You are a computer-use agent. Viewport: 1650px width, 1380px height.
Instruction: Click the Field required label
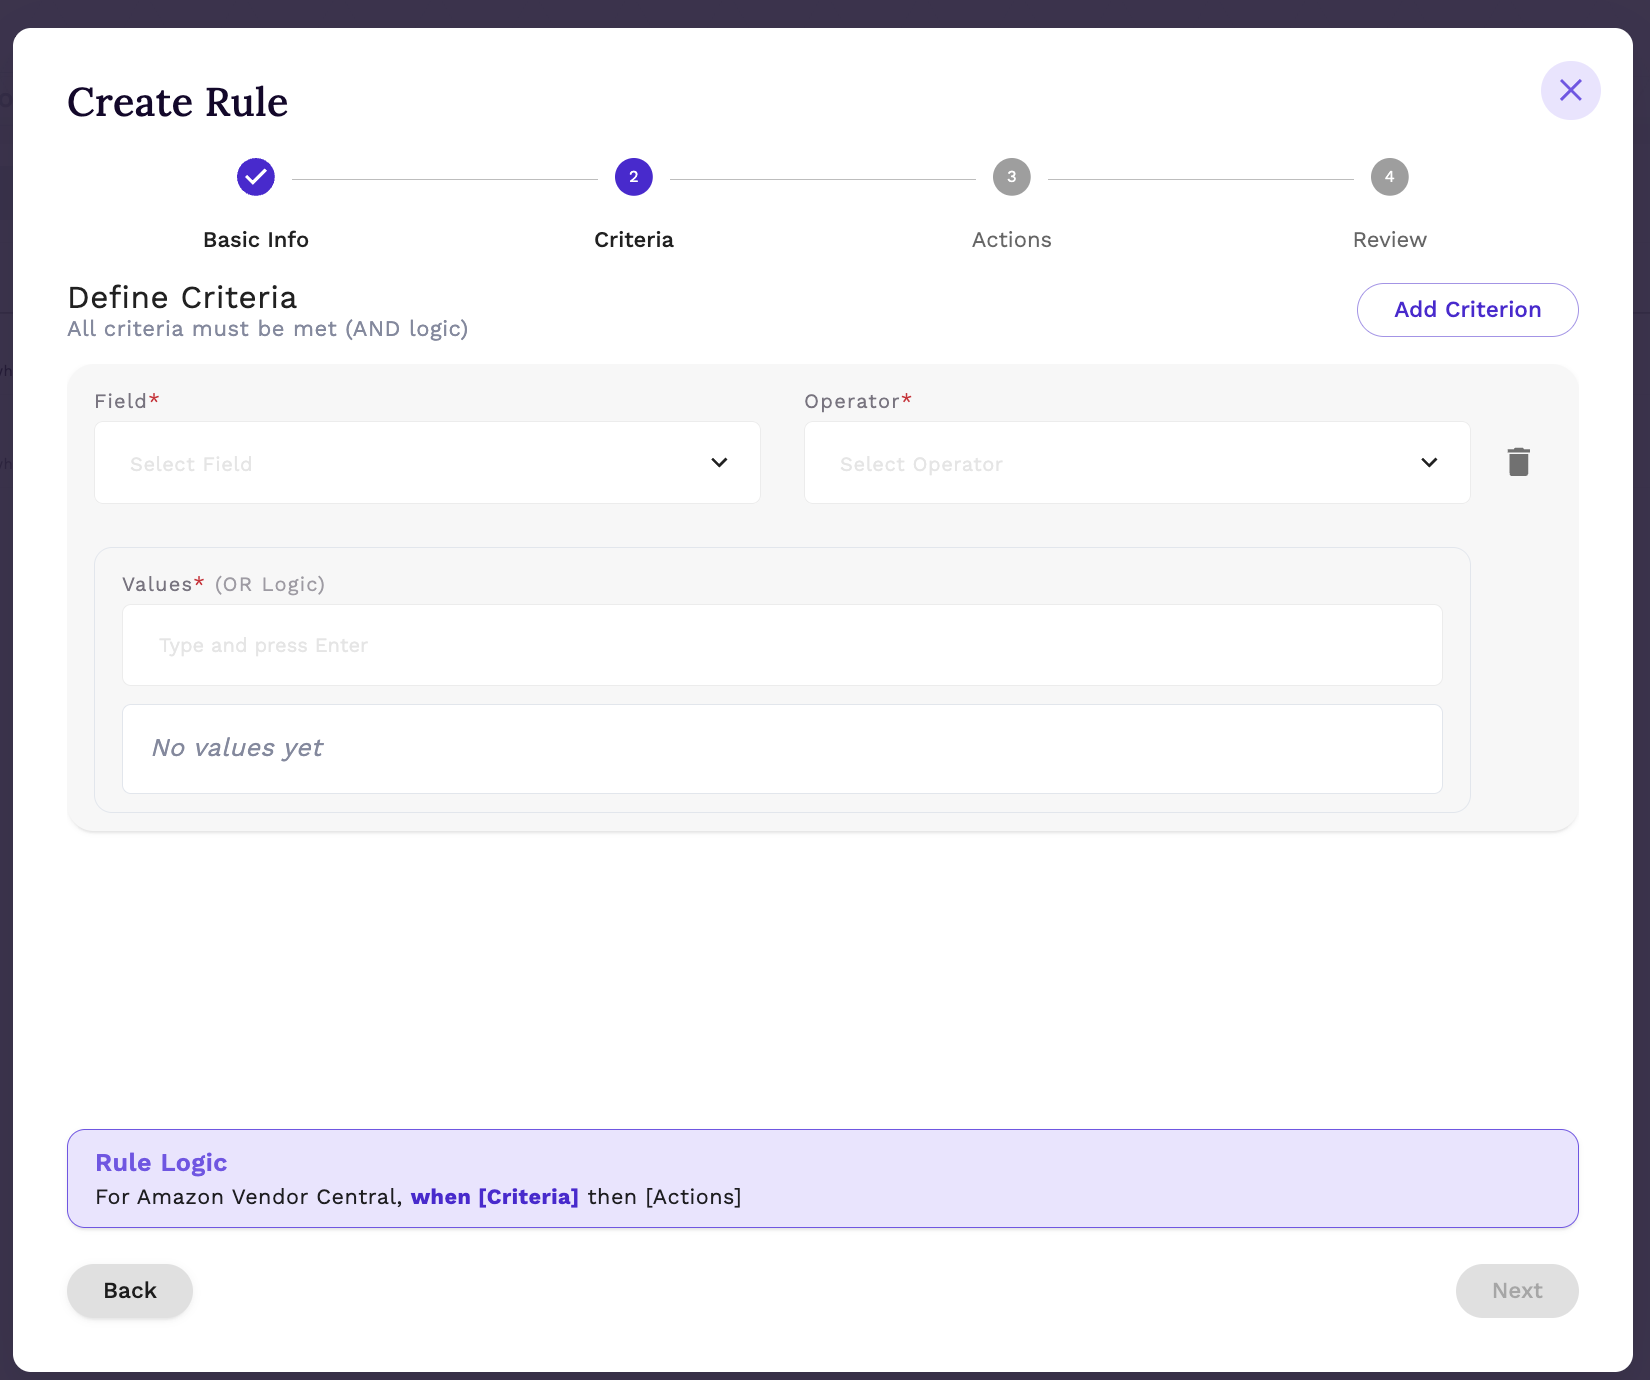(x=127, y=401)
